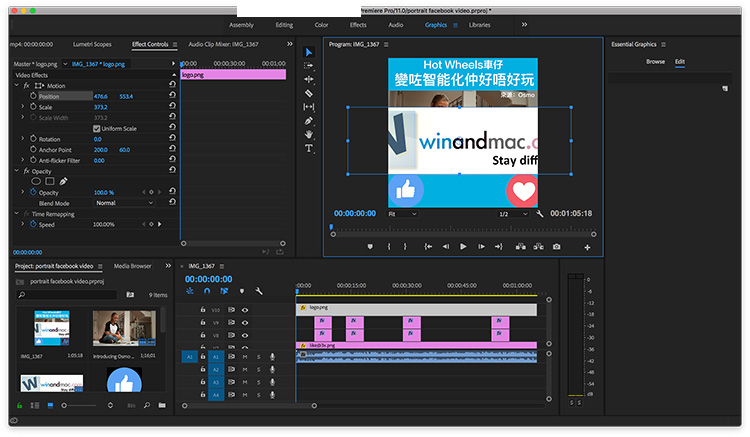
Task: Click Browse in Essential Graphics
Action: [x=655, y=62]
